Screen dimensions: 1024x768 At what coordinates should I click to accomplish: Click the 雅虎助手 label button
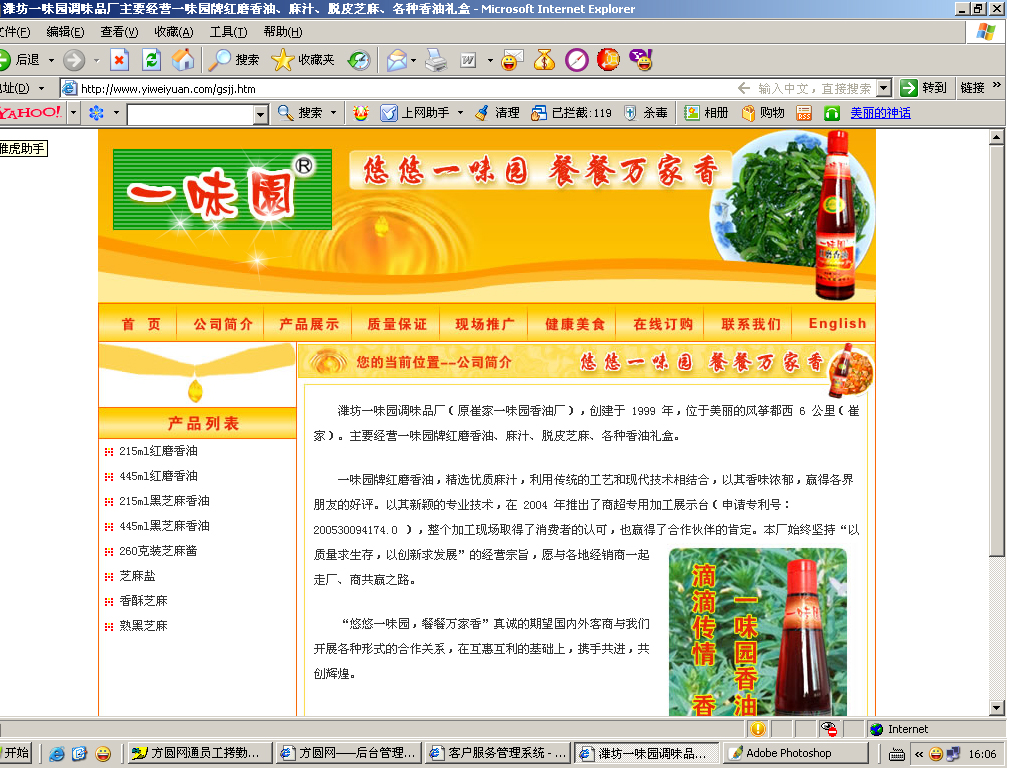click(24, 149)
